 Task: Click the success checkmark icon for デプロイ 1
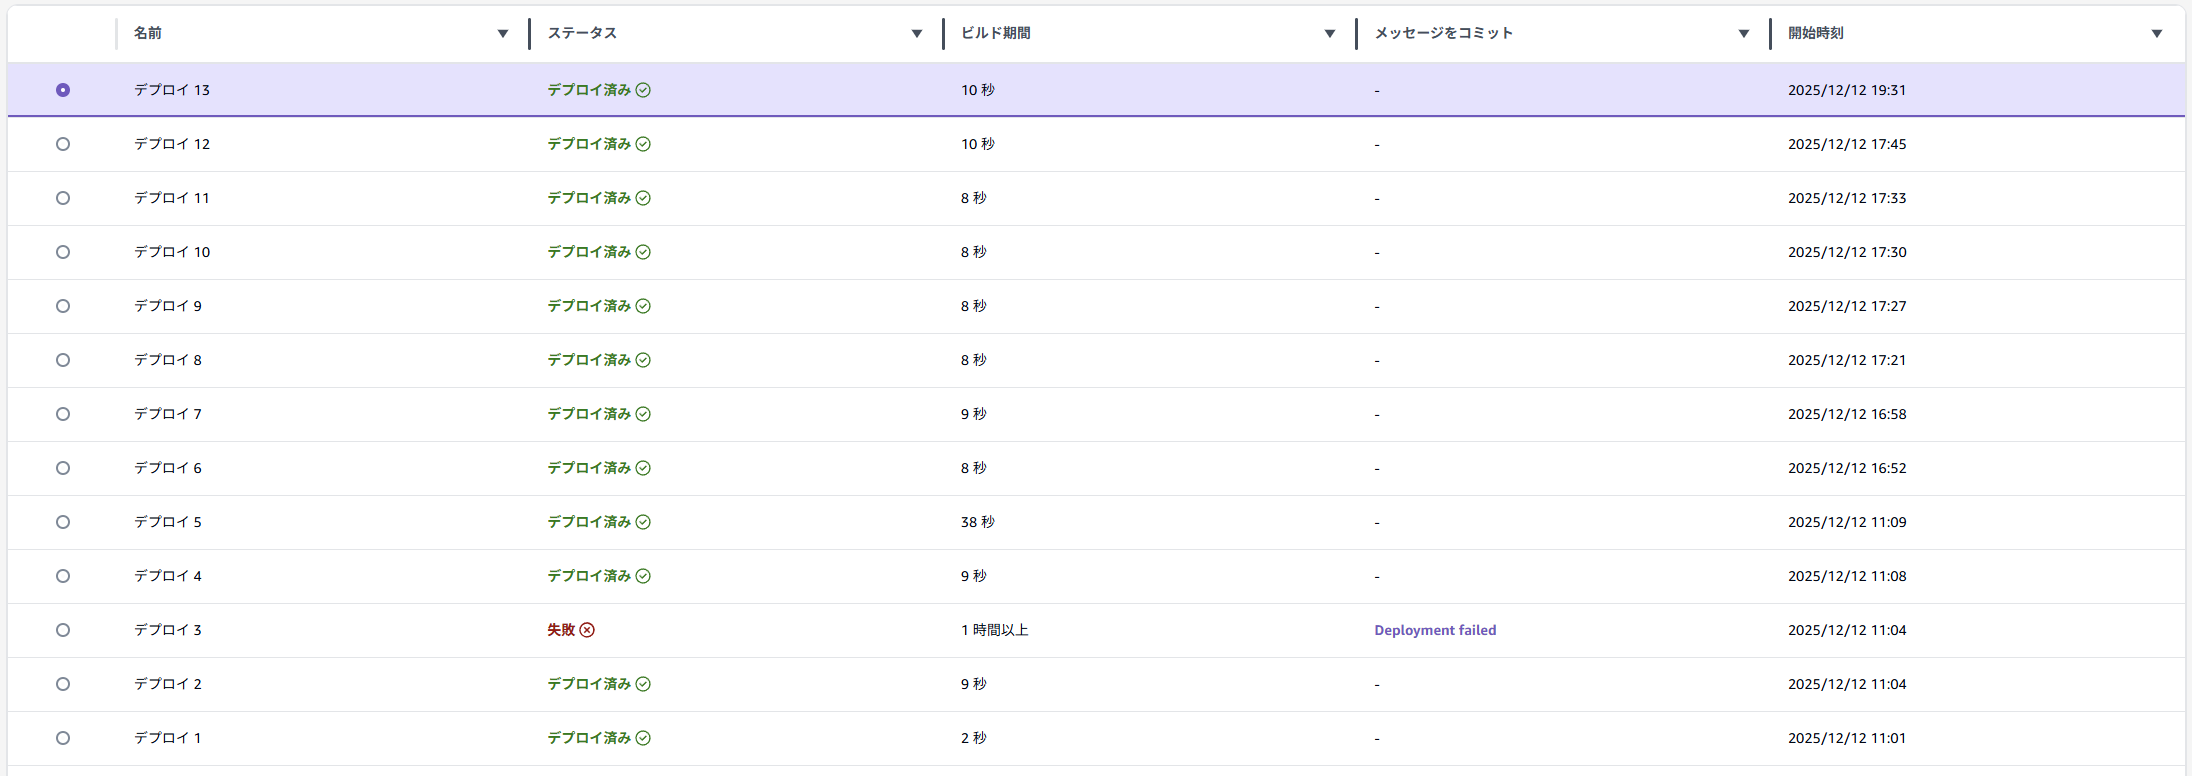click(x=643, y=738)
